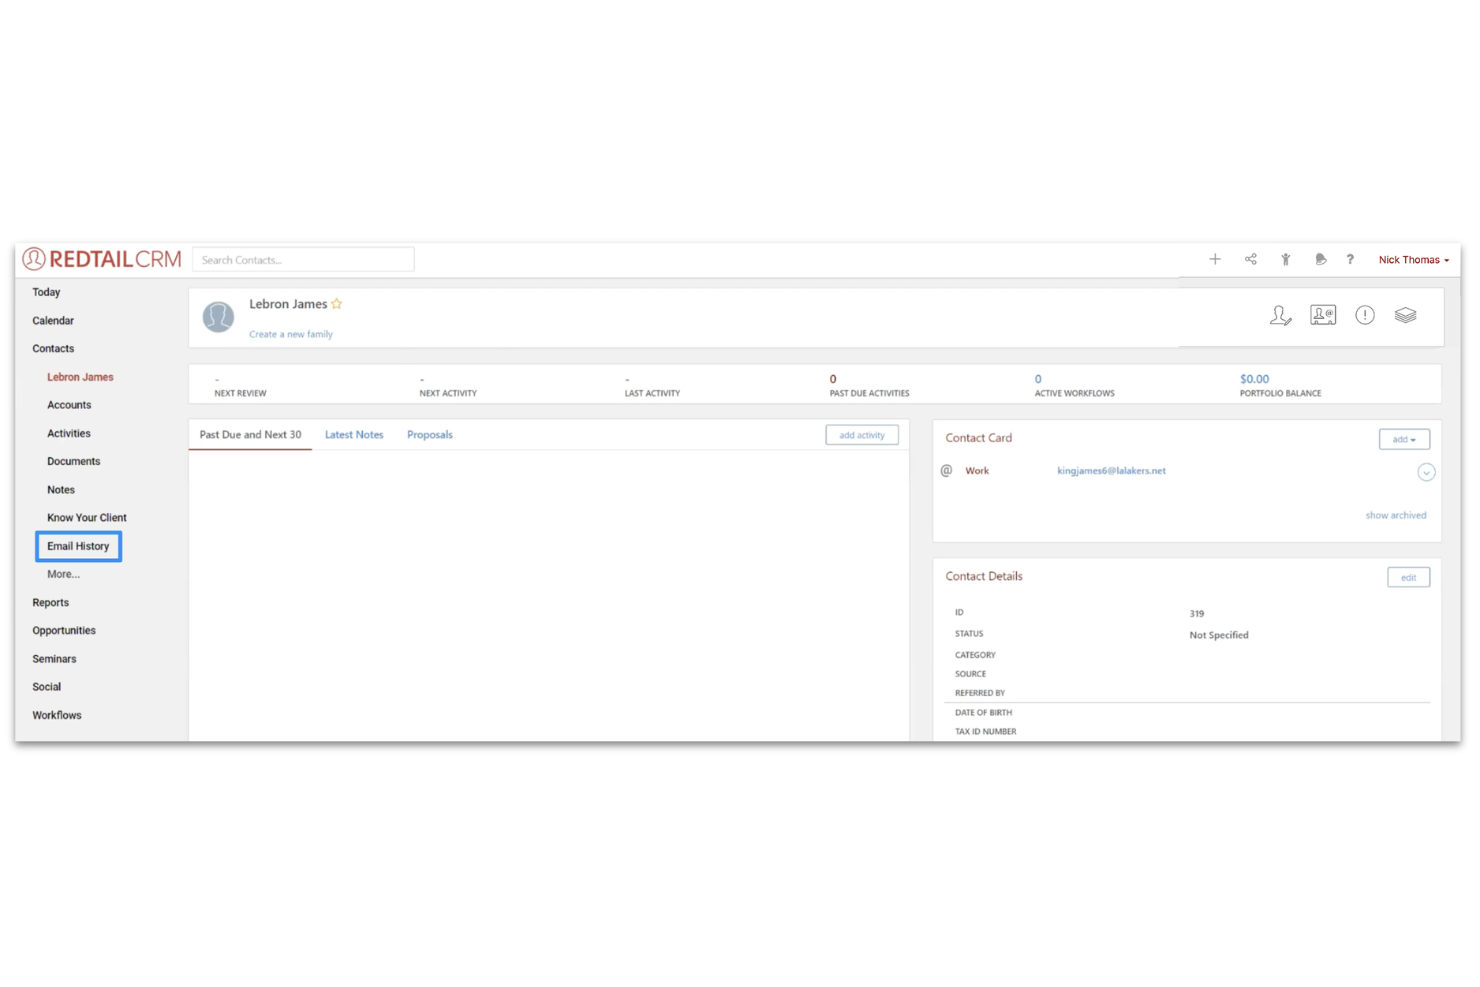Image resolution: width=1480 pixels, height=987 pixels.
Task: Open the add dropdown in Contact Card
Action: 1404,438
